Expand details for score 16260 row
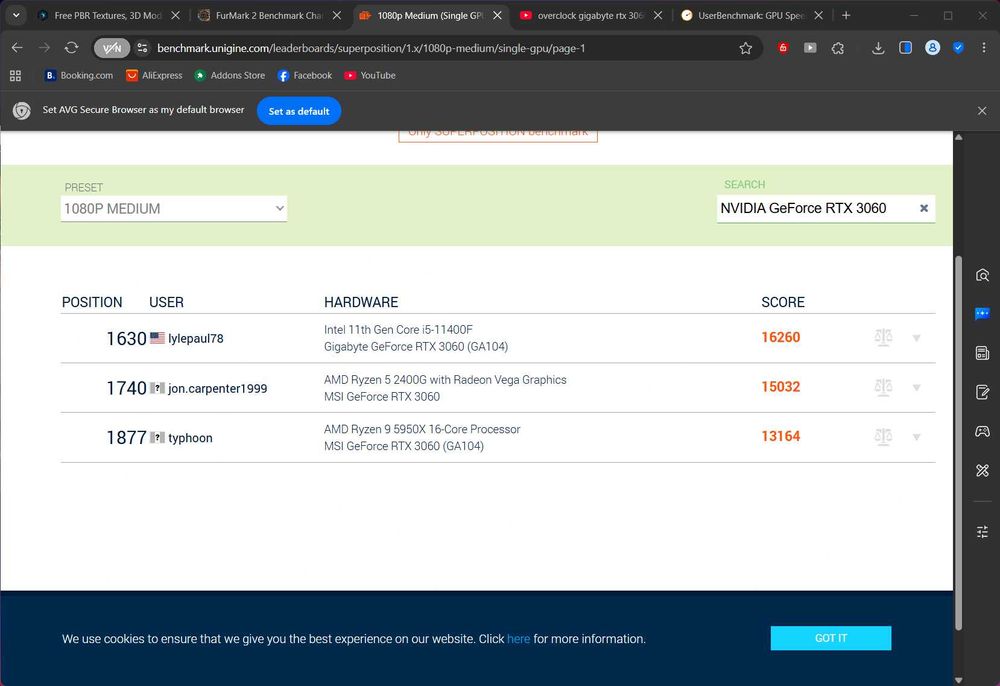1000x686 pixels. pyautogui.click(x=916, y=338)
